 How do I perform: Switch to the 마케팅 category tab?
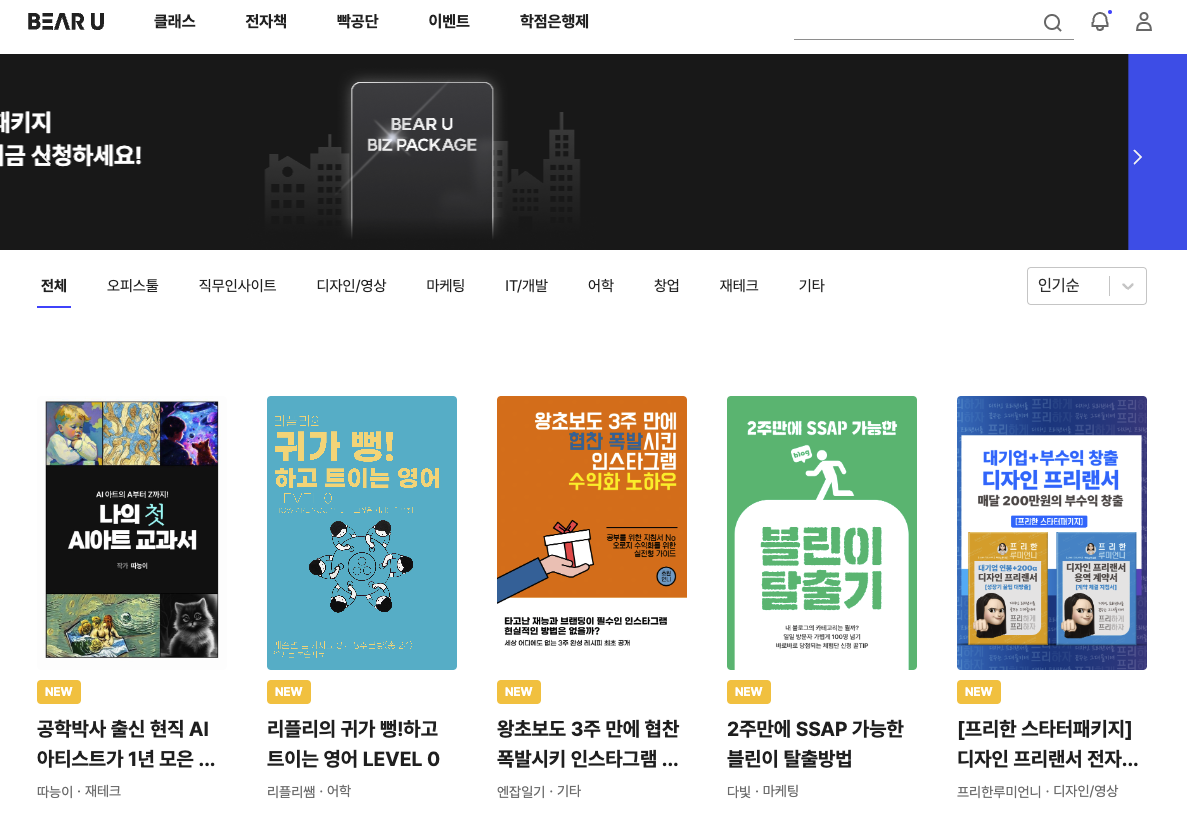(x=444, y=285)
